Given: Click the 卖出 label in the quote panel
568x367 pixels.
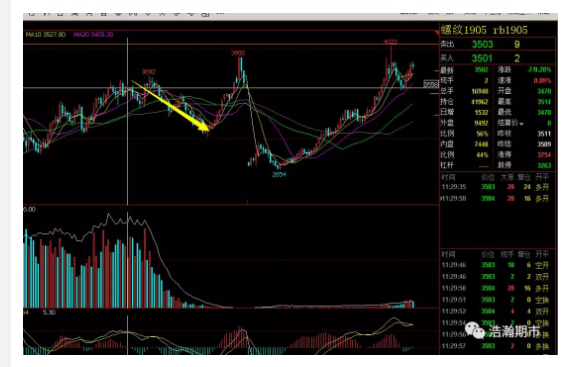Looking at the screenshot, I should pyautogui.click(x=447, y=45).
